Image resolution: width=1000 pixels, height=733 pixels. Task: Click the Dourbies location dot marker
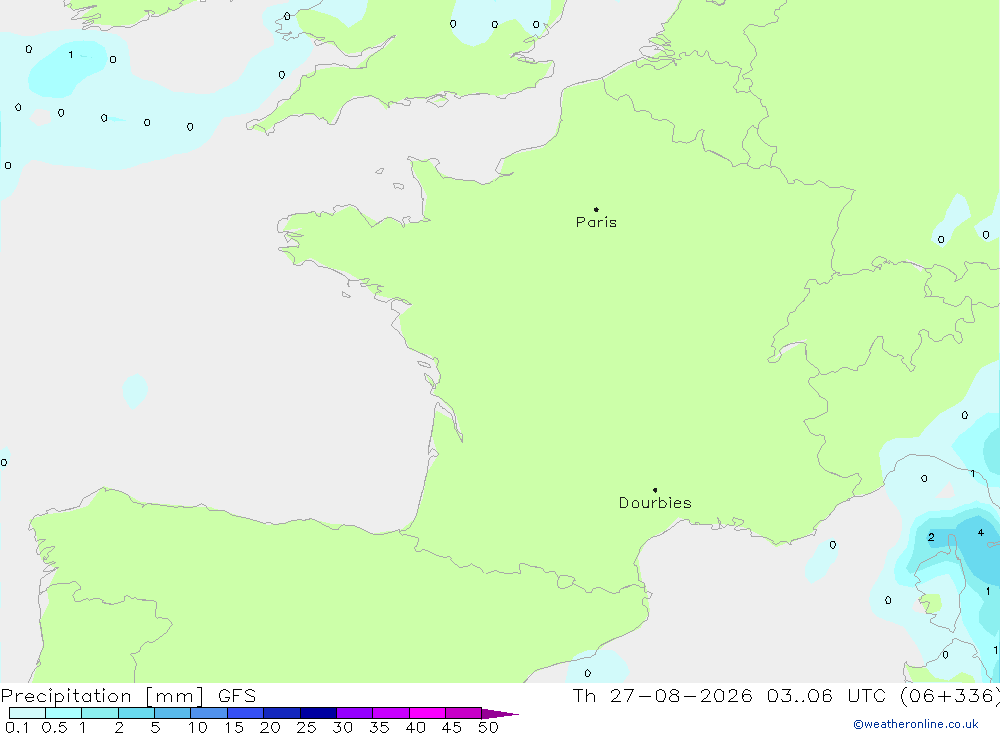[655, 490]
